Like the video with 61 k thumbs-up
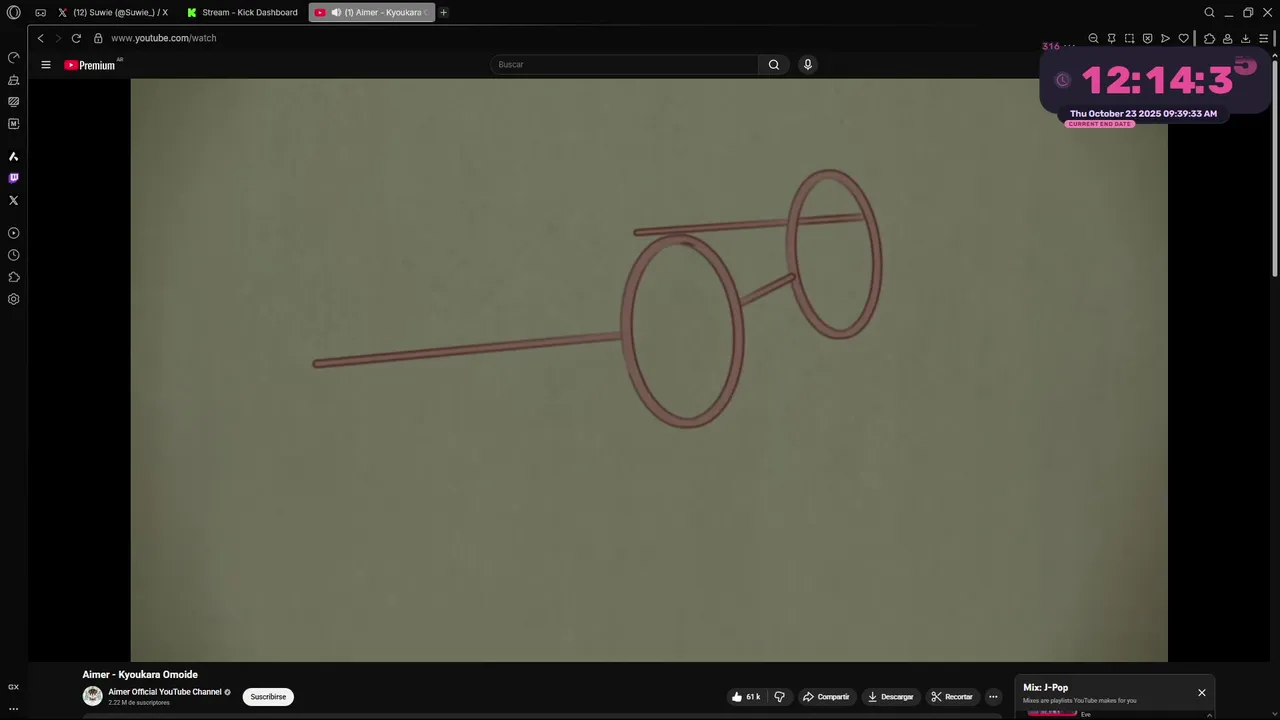Screen dimensions: 1280x720 746,697
